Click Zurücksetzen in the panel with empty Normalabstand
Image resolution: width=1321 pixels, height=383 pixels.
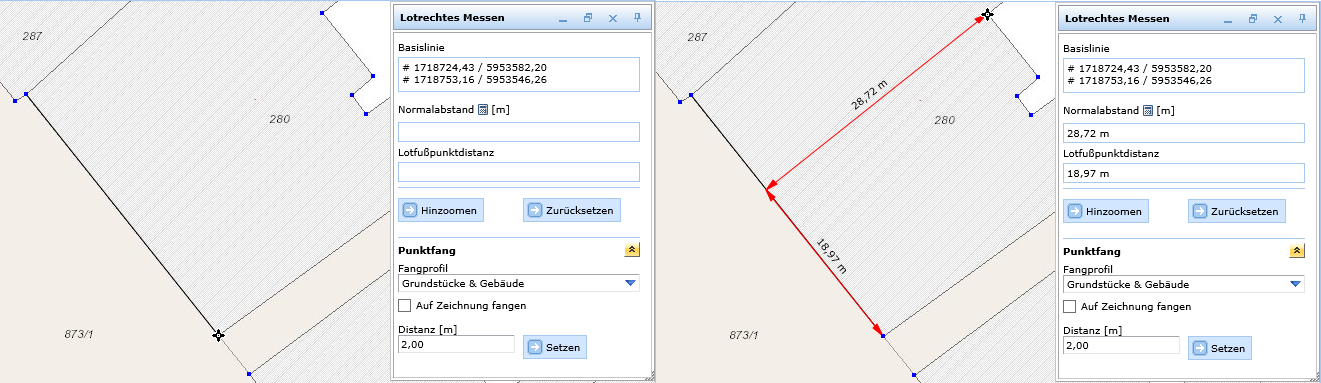[572, 211]
